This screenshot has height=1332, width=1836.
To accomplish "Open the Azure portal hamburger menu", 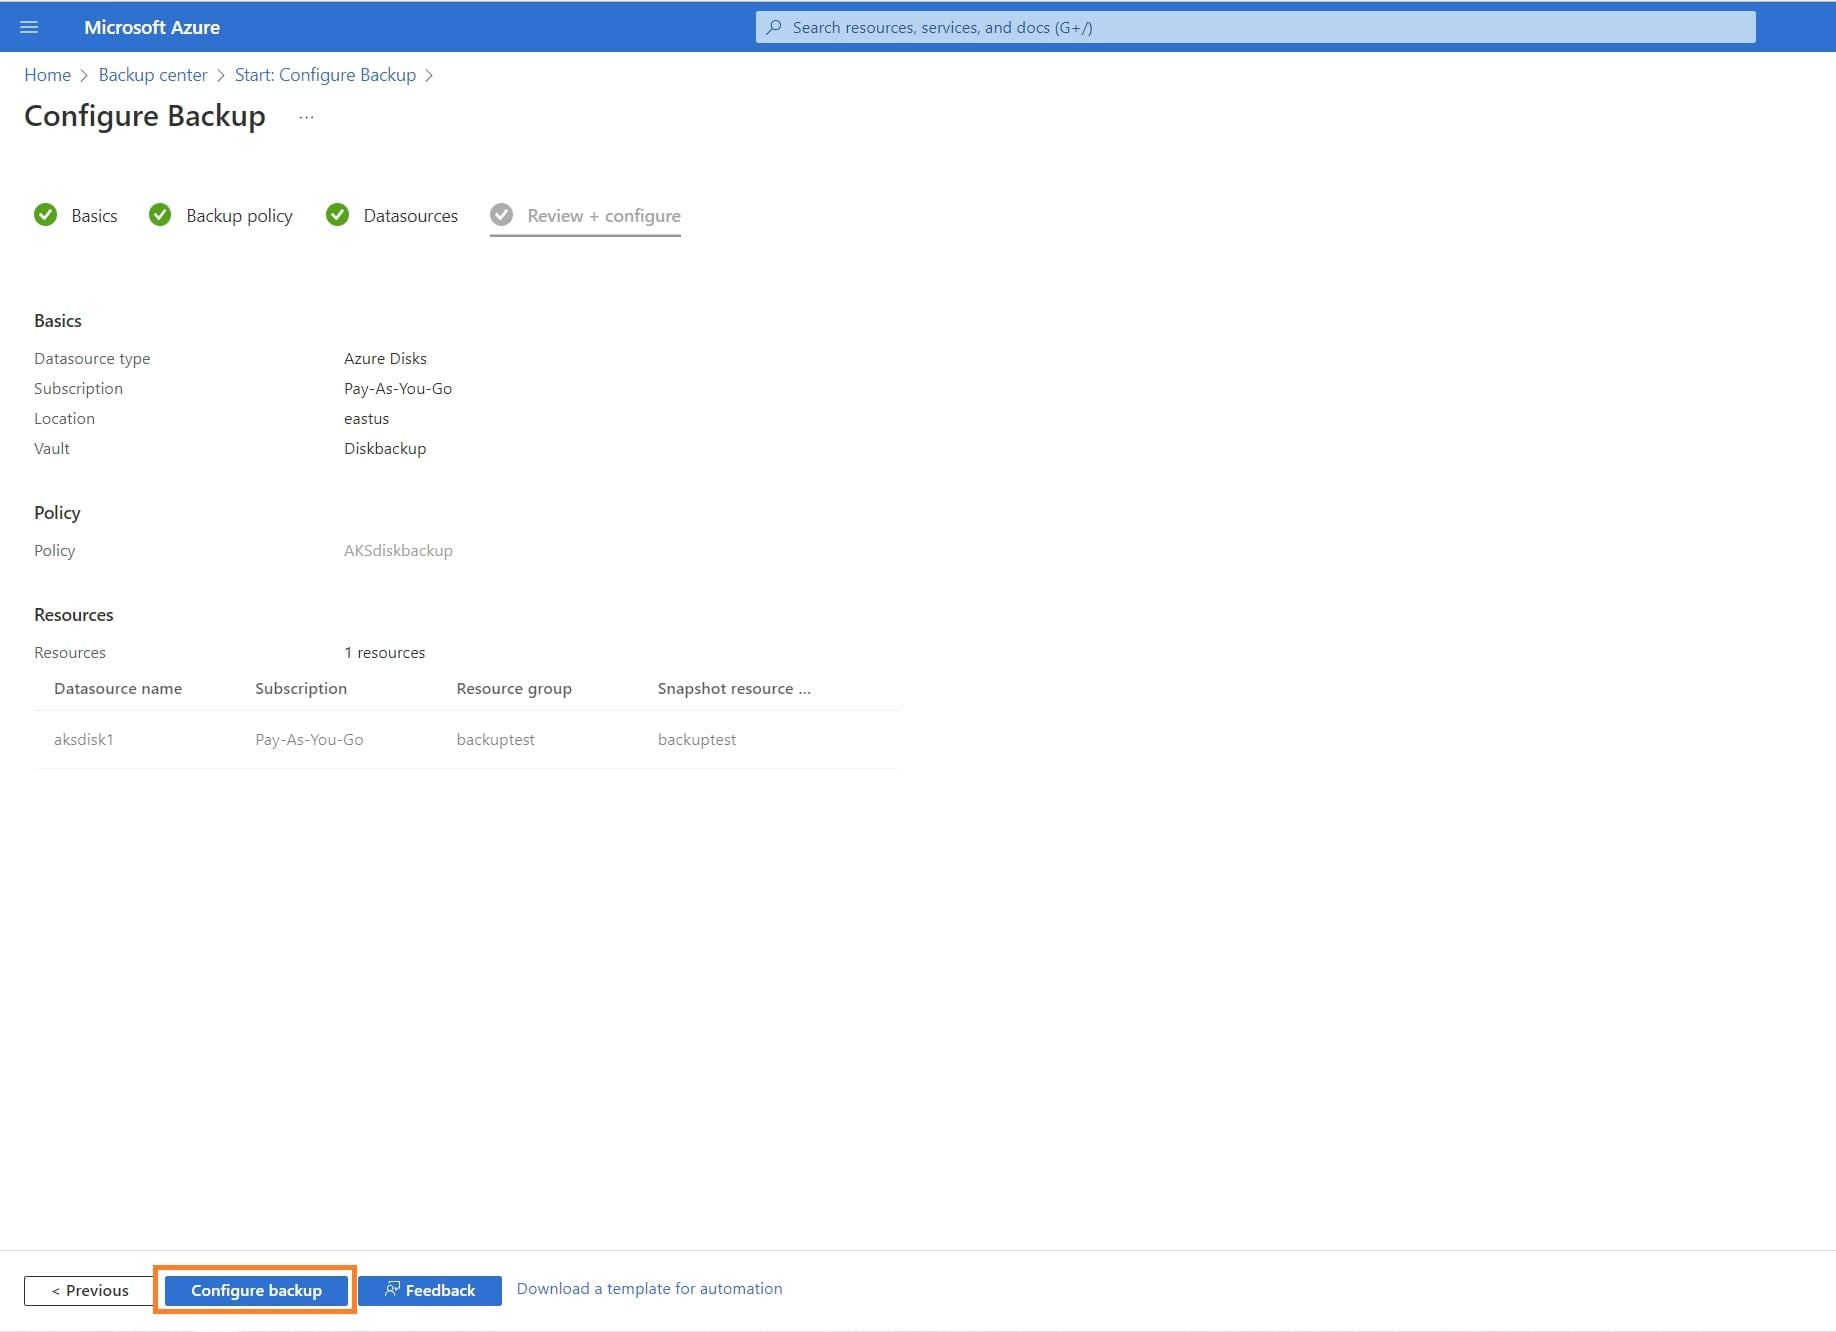I will 29,27.
